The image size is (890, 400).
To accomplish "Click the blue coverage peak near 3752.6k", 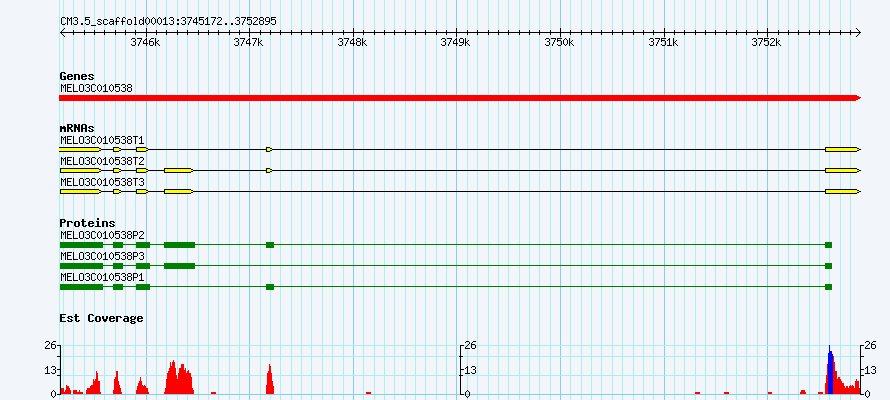I will tap(830, 372).
